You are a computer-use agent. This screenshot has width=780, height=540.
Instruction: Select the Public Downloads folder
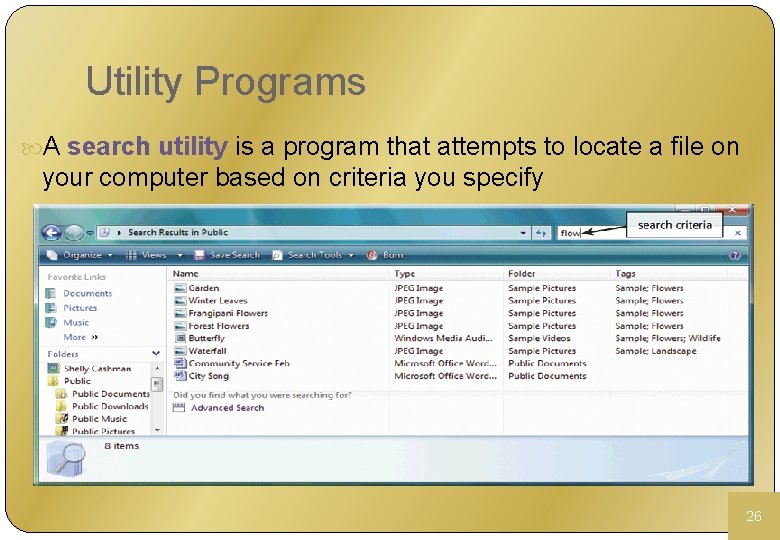tap(110, 406)
